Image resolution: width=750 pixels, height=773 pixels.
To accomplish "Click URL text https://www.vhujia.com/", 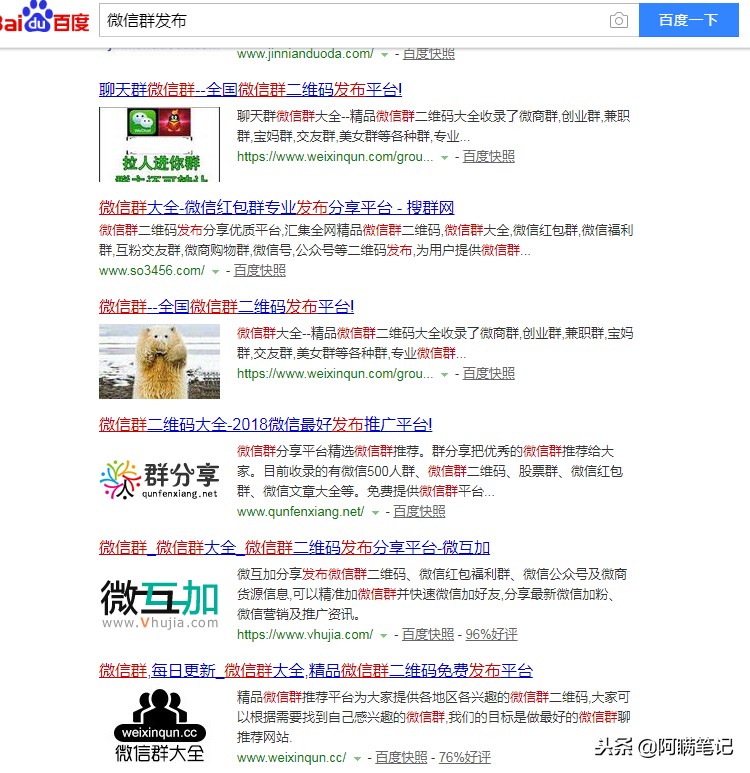I will (305, 634).
